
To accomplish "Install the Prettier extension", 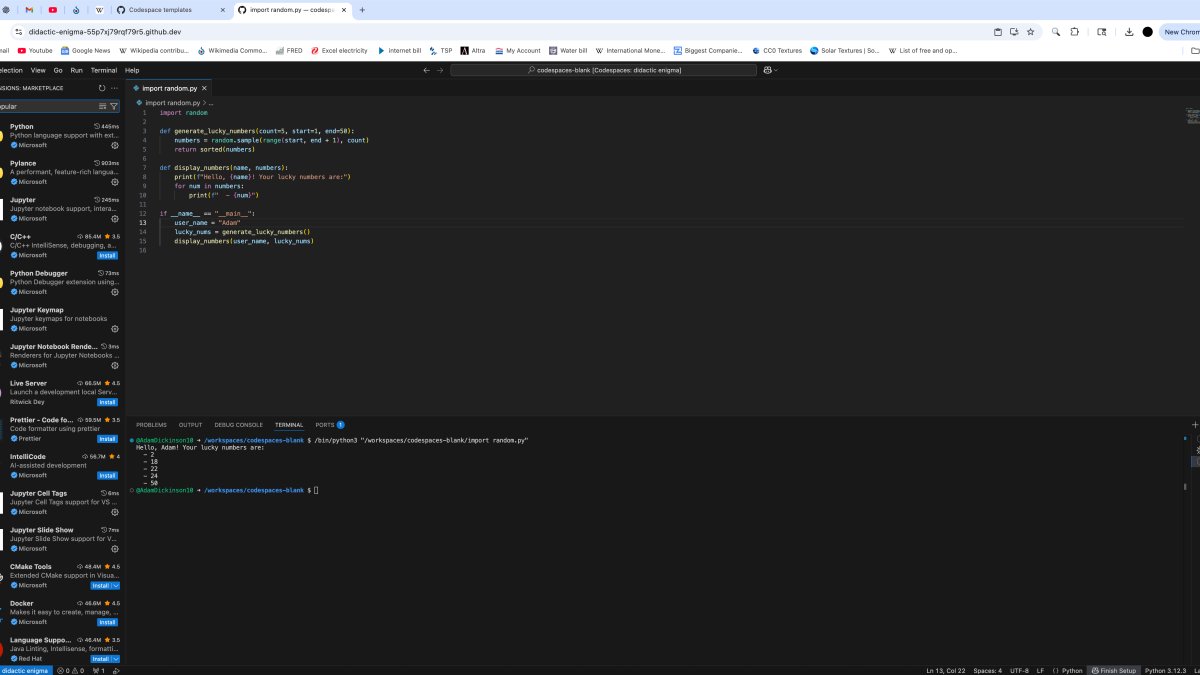I will point(107,439).
